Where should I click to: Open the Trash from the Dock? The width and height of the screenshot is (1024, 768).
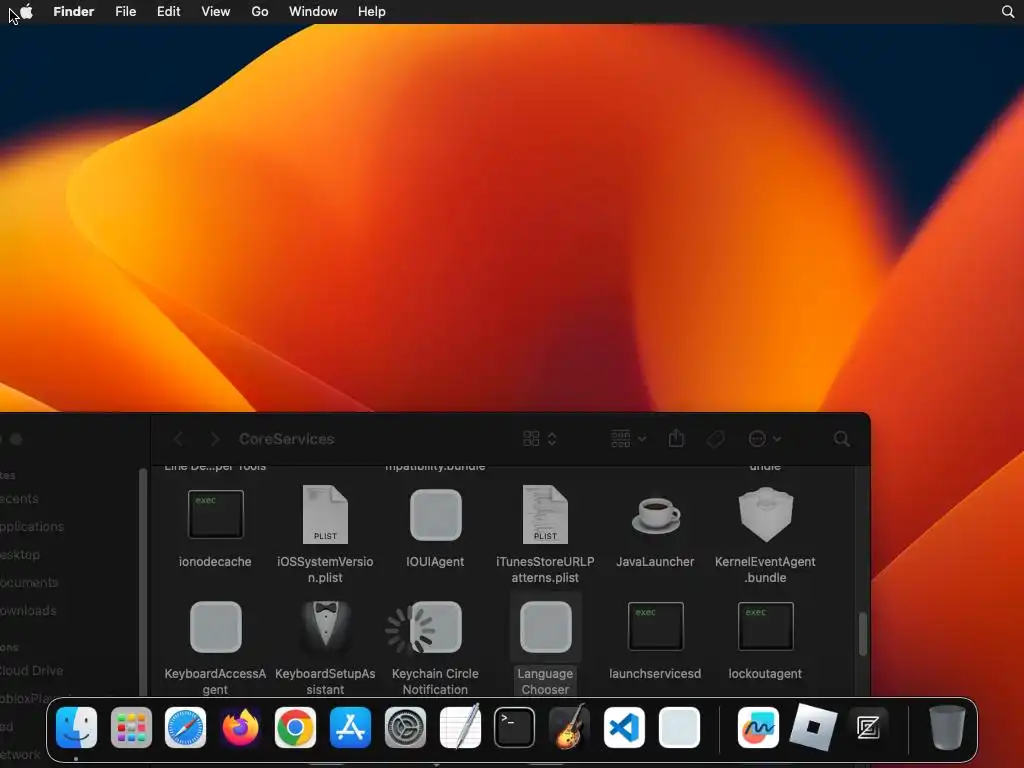click(x=947, y=728)
